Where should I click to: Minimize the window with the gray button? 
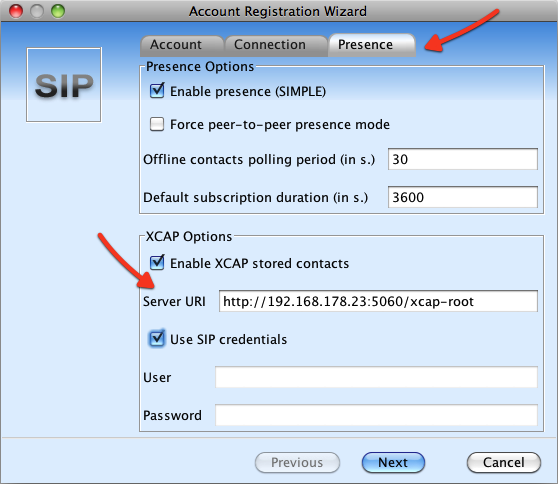[37, 11]
